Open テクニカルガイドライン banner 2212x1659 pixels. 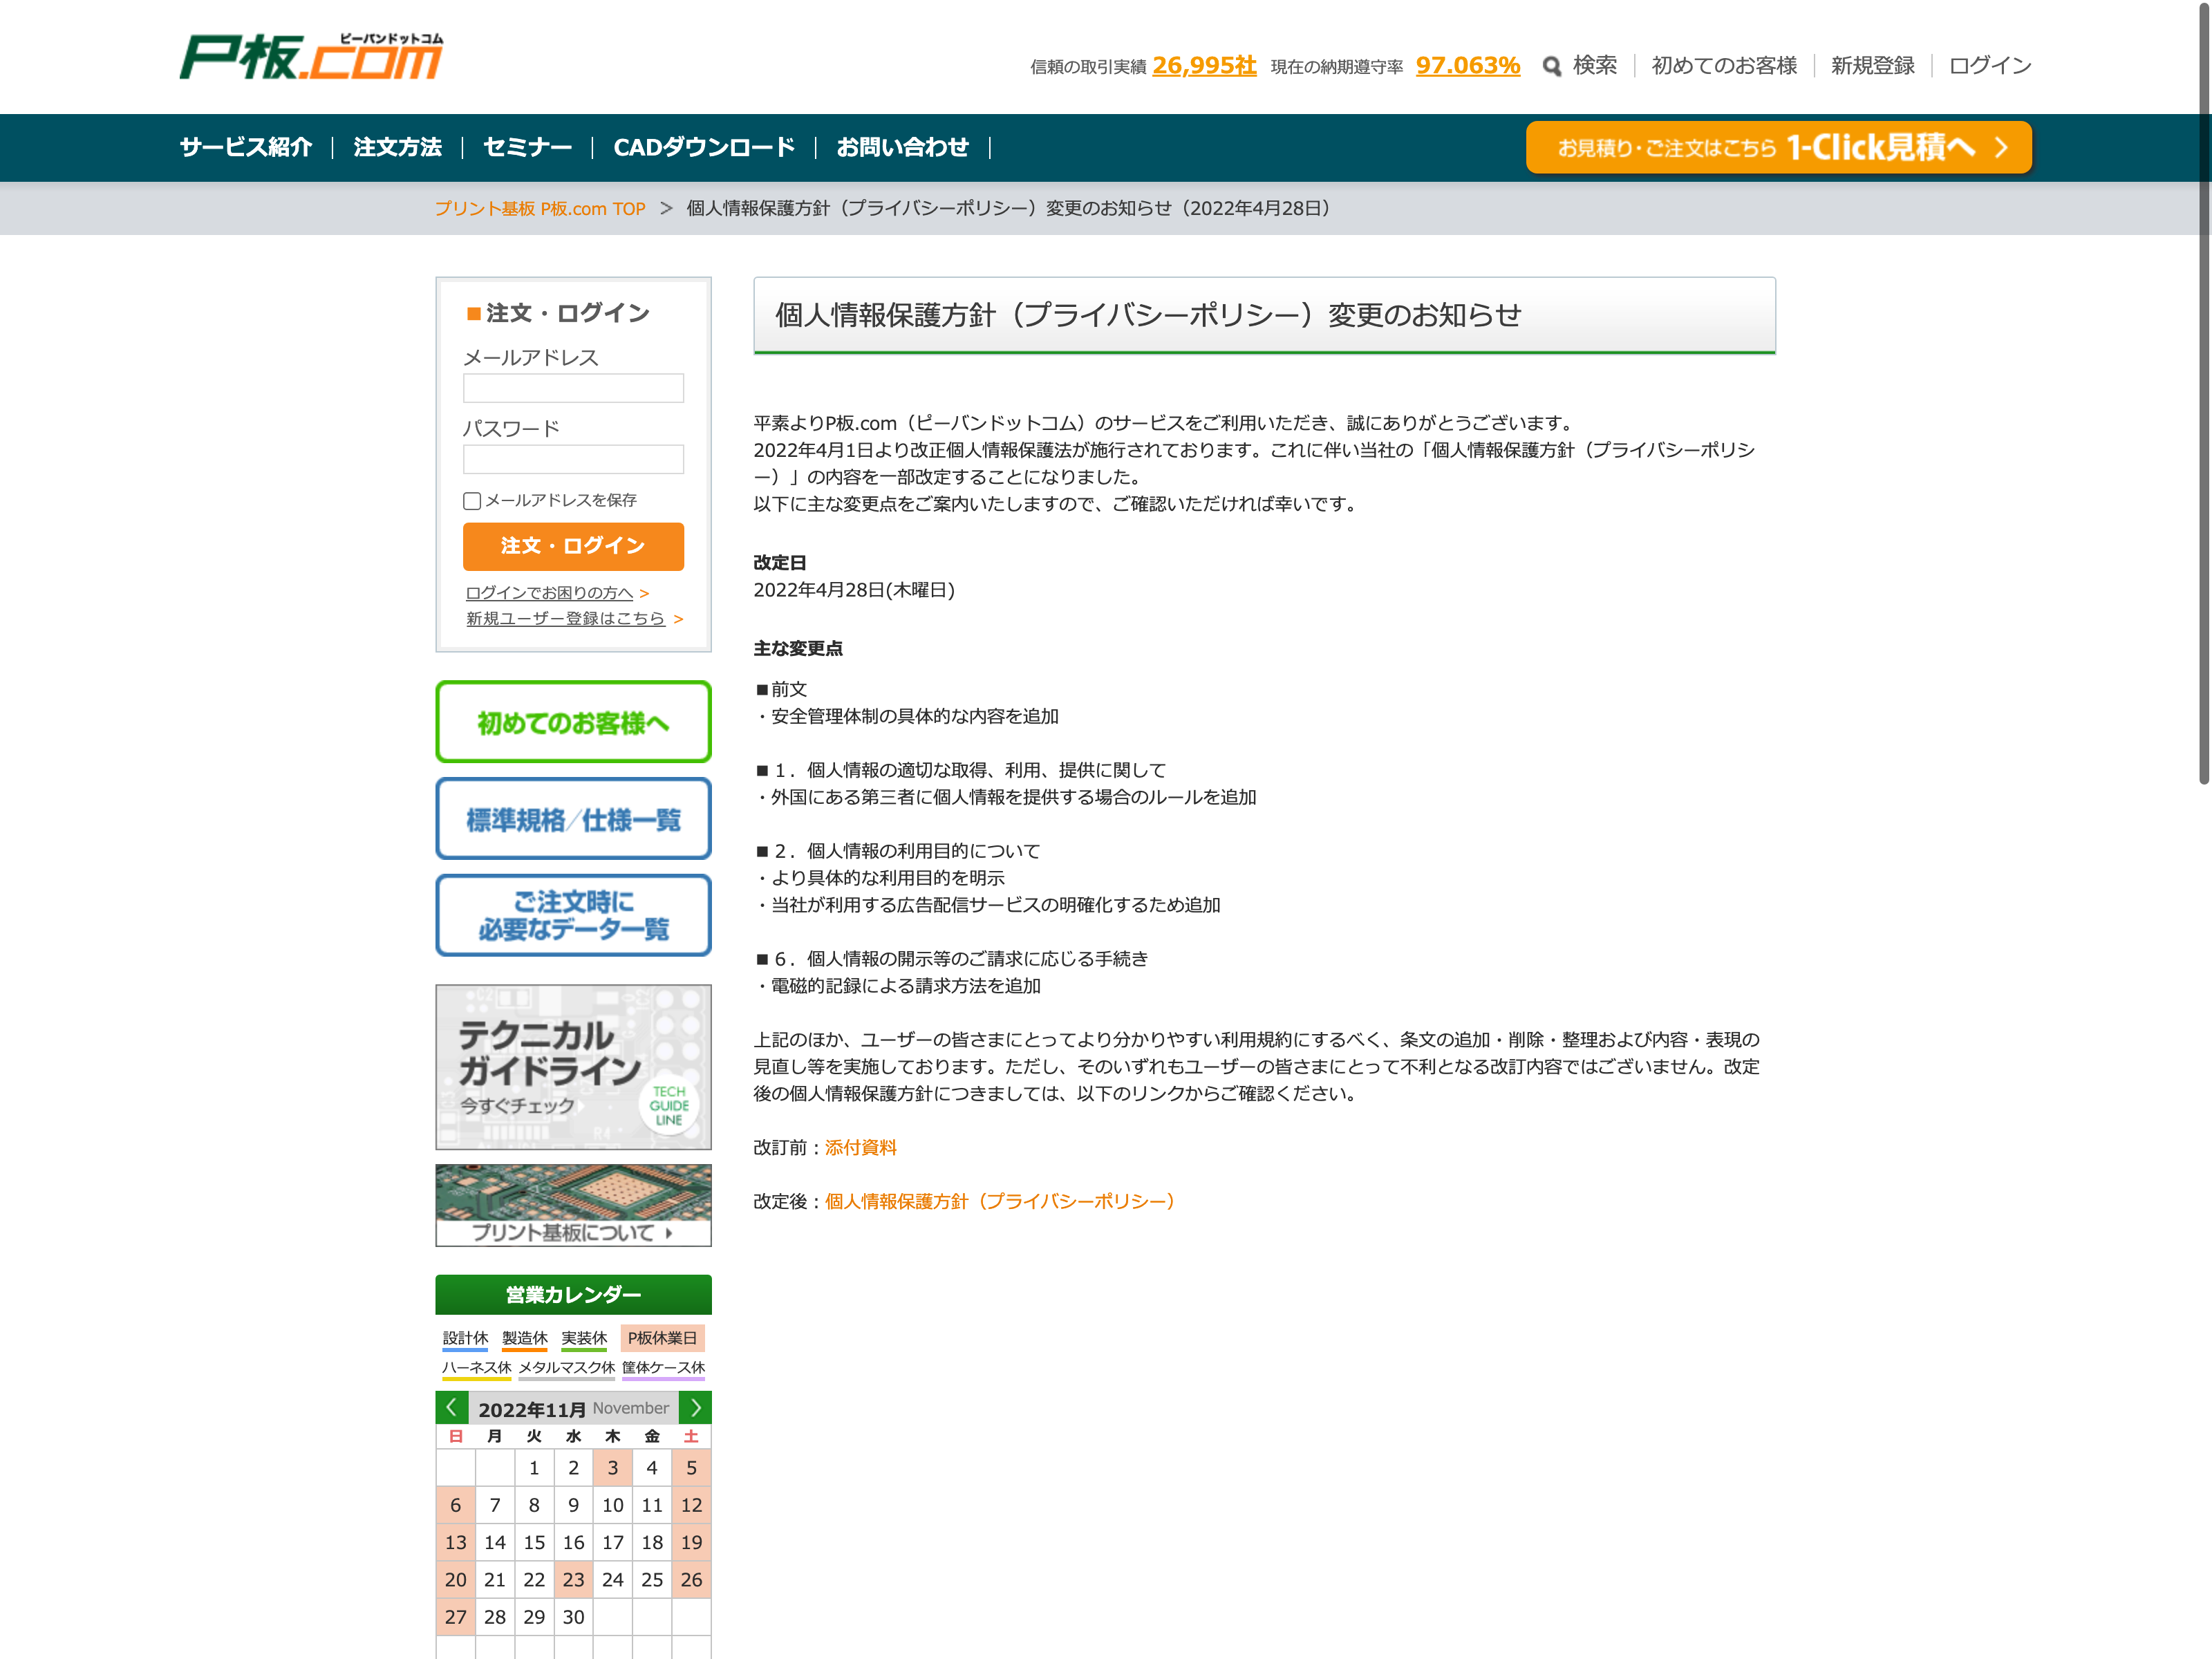[573, 1067]
